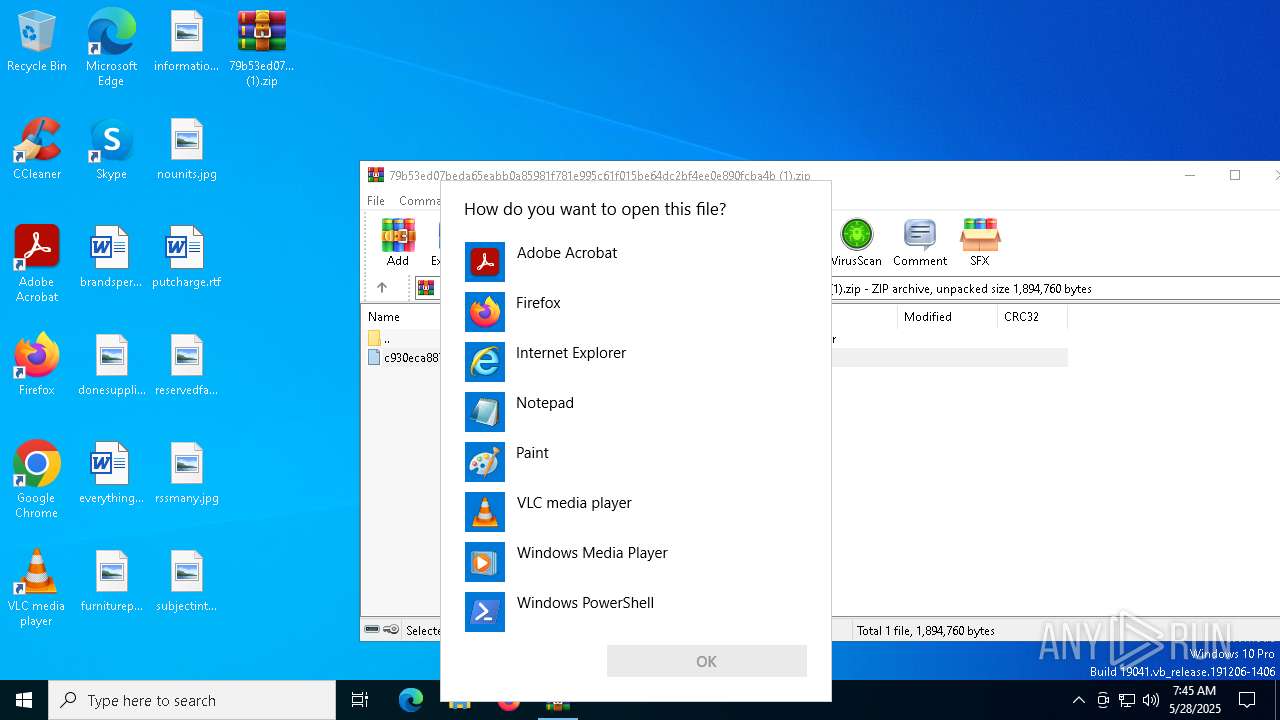Image resolution: width=1280 pixels, height=720 pixels.
Task: Click the Comment toolbar icon in WinRAR
Action: pyautogui.click(x=920, y=243)
